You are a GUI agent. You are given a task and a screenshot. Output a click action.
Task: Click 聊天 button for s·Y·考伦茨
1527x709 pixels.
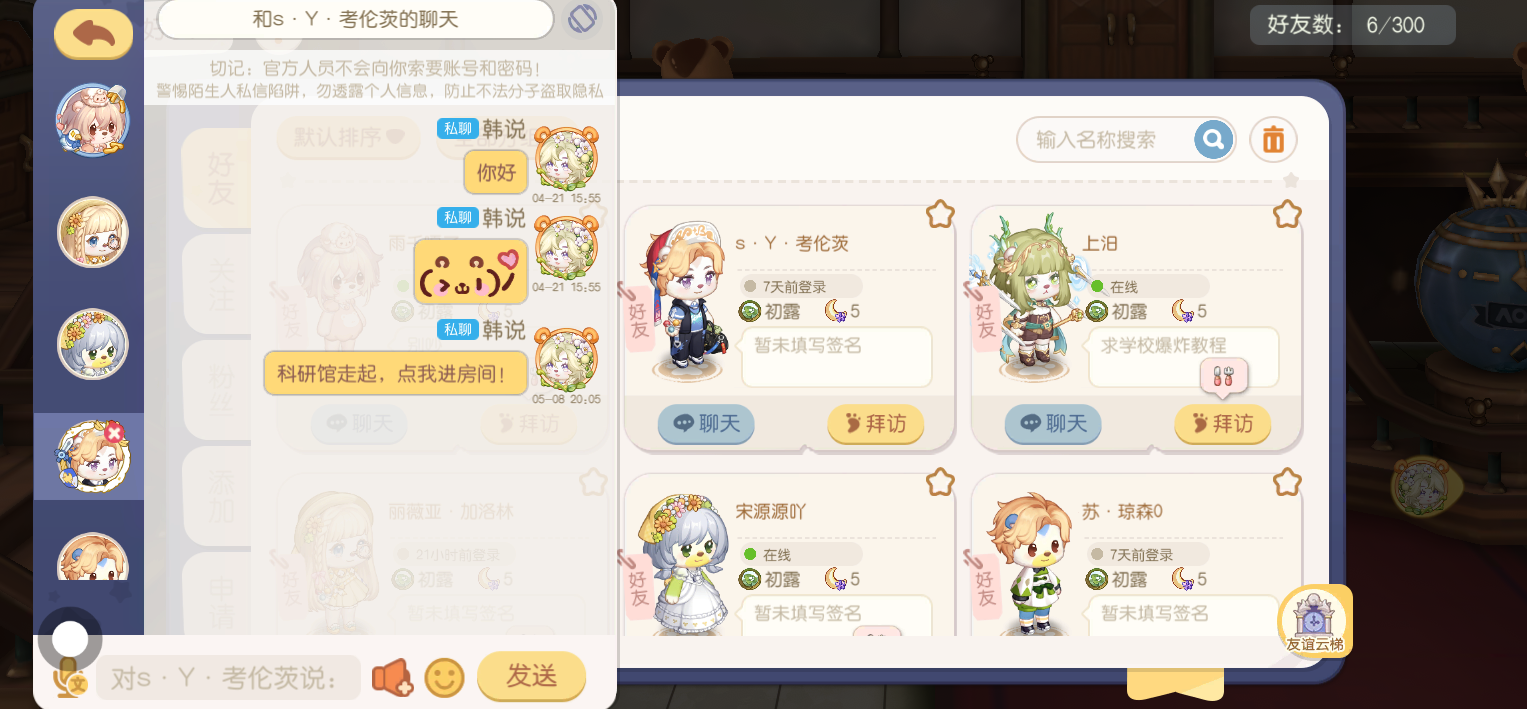706,424
